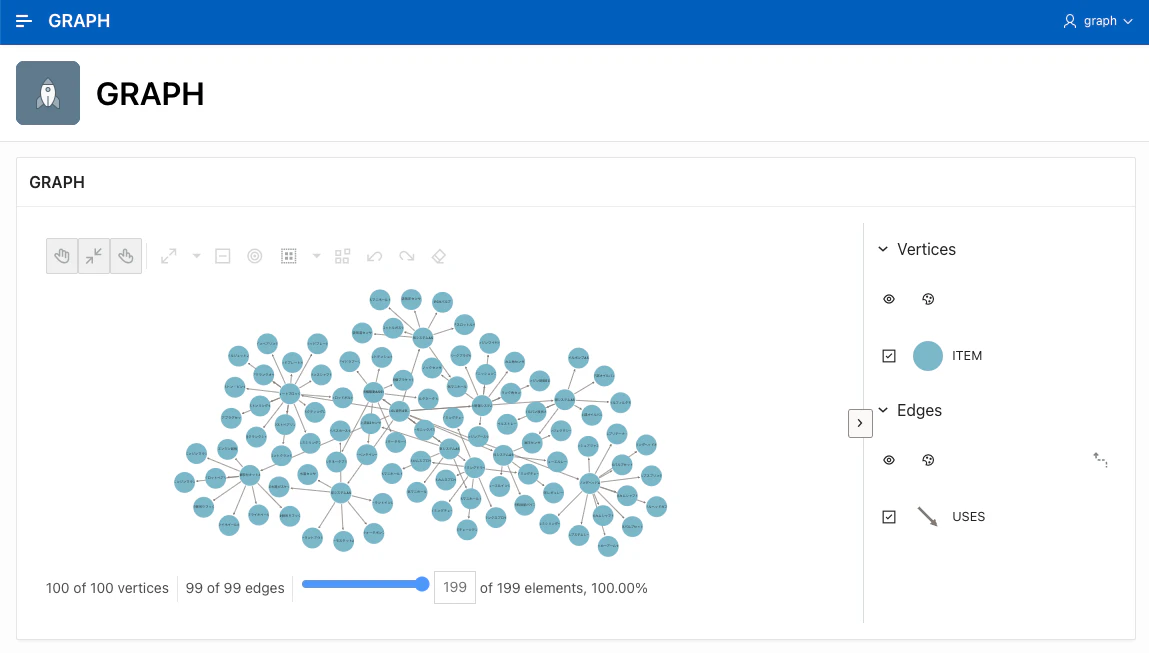This screenshot has width=1149, height=653.
Task: Open the Edges style palette icon
Action: pos(928,460)
